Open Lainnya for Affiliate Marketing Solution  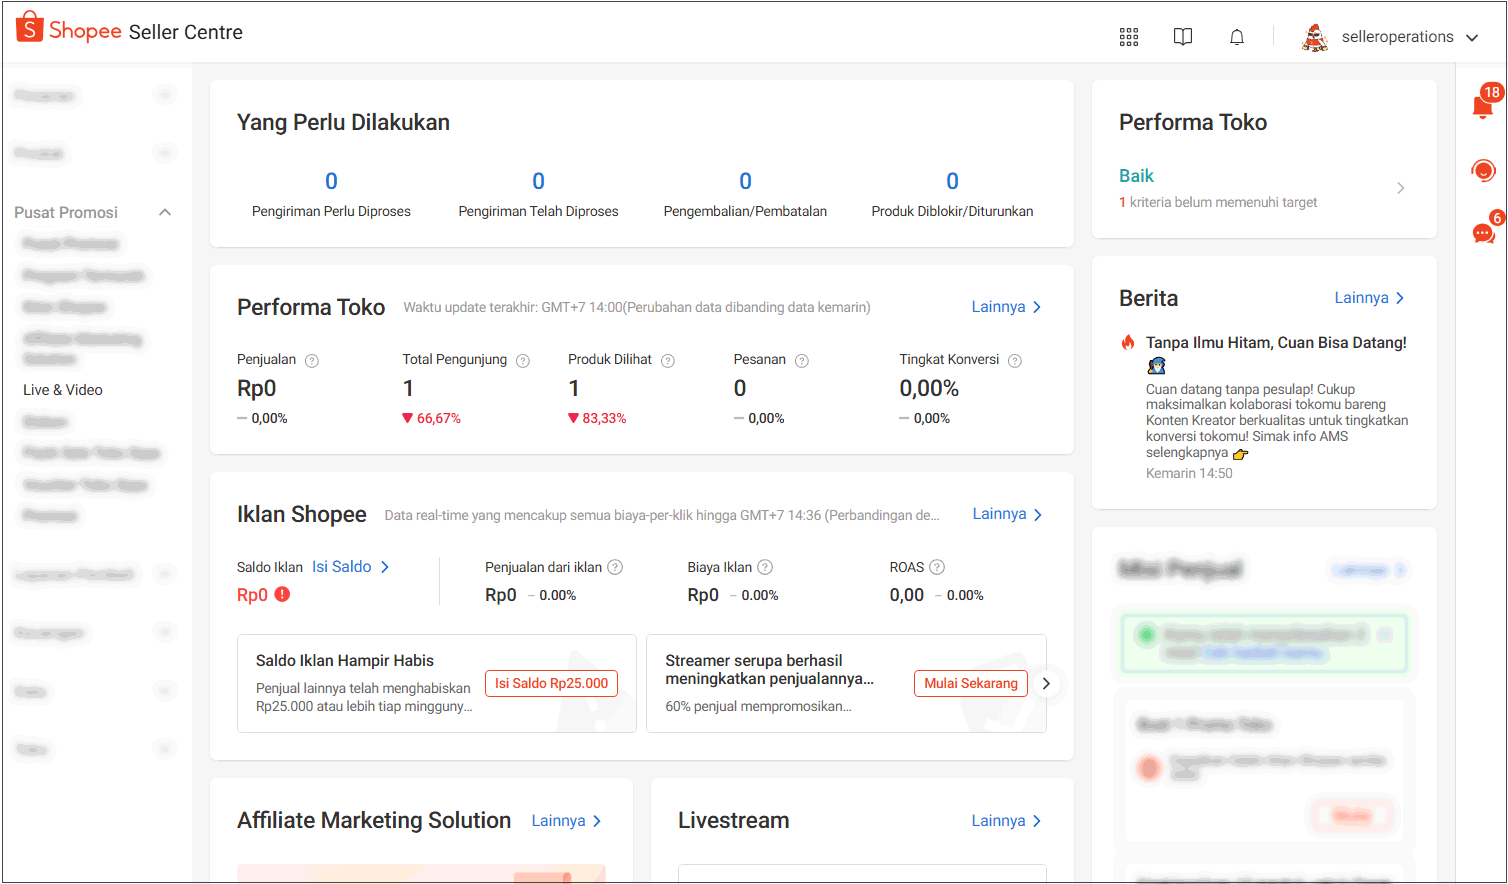566,821
